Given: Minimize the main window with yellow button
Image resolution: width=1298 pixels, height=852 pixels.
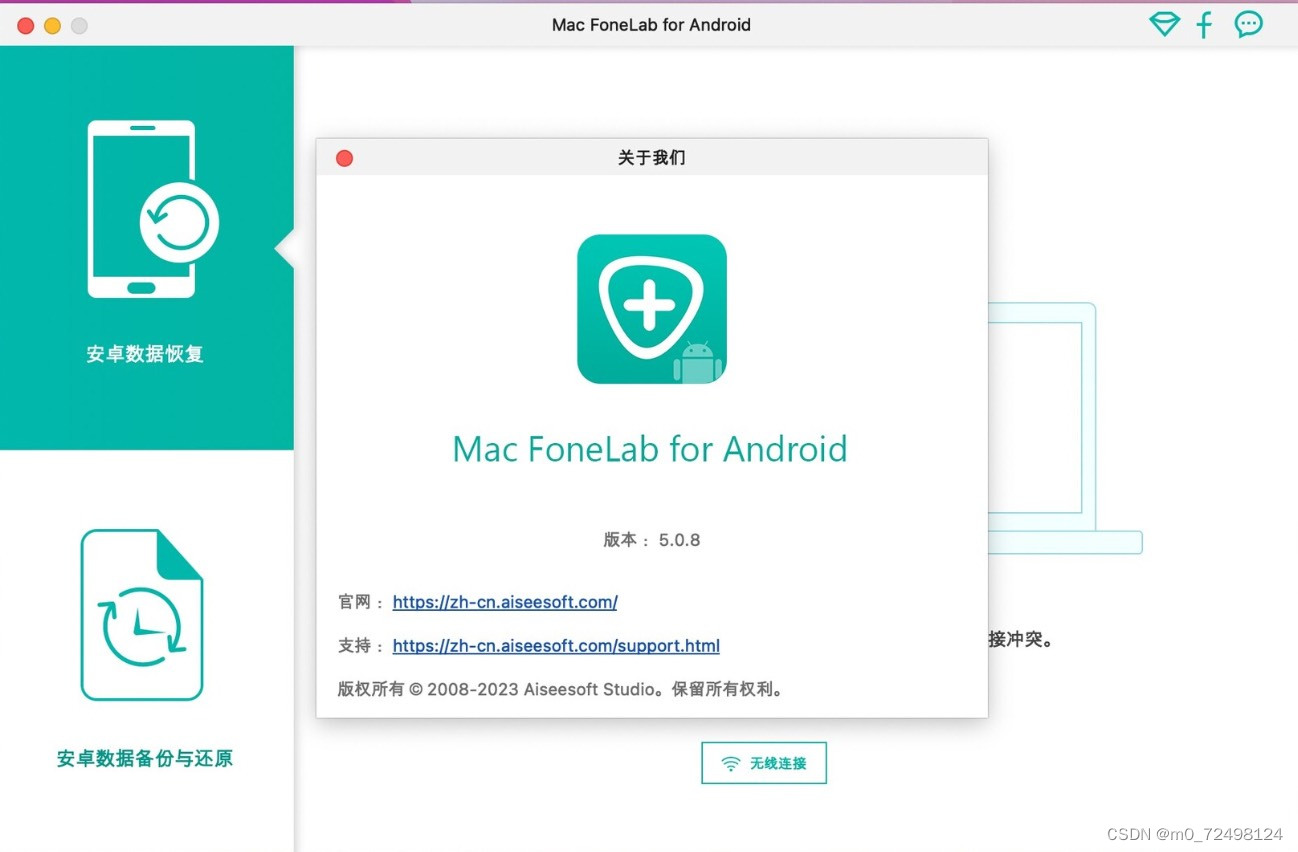Looking at the screenshot, I should click(52, 26).
